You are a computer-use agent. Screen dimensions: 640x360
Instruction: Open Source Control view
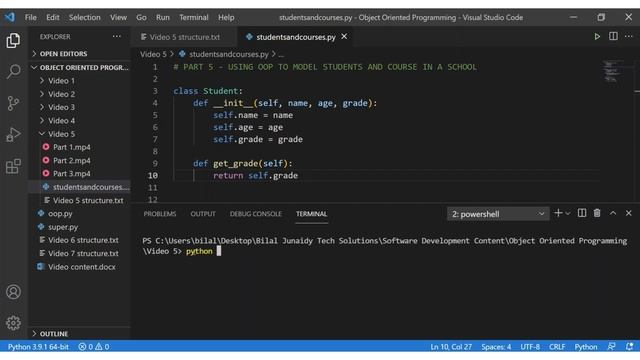click(13, 103)
